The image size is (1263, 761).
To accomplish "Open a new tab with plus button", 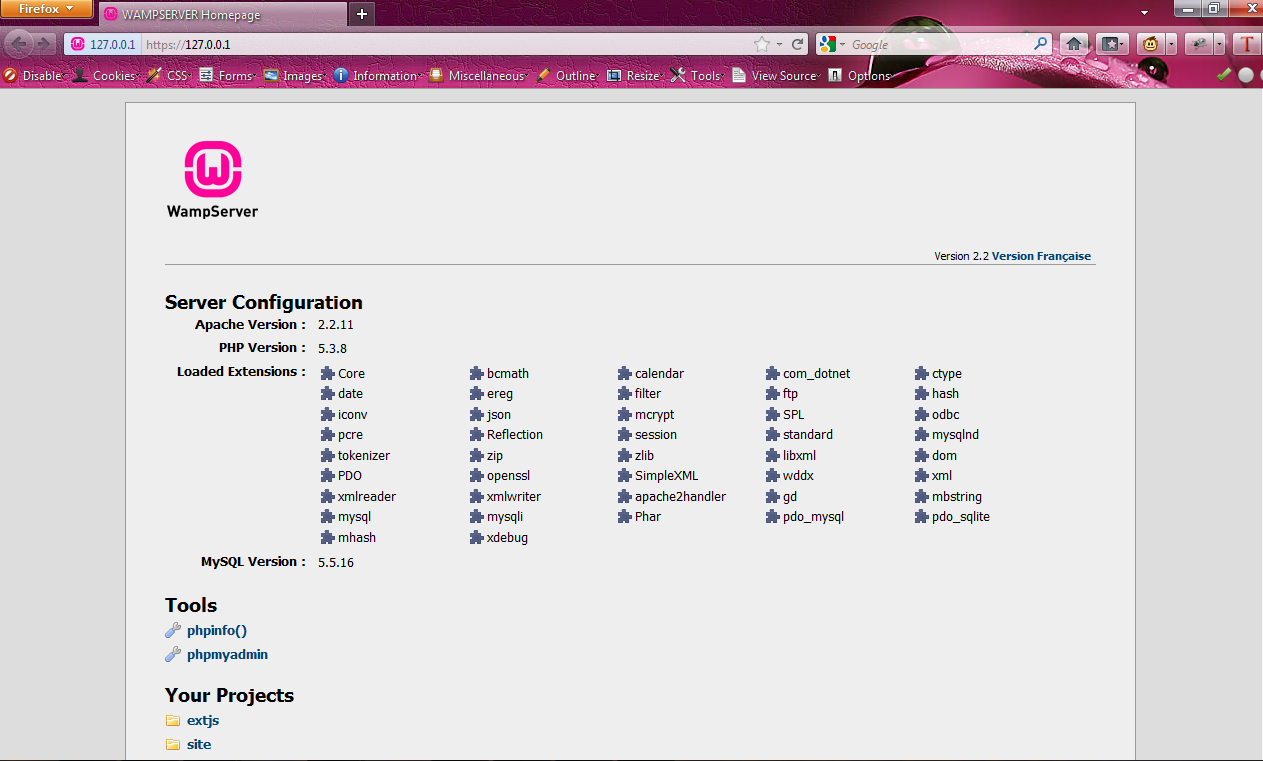I will [x=362, y=13].
